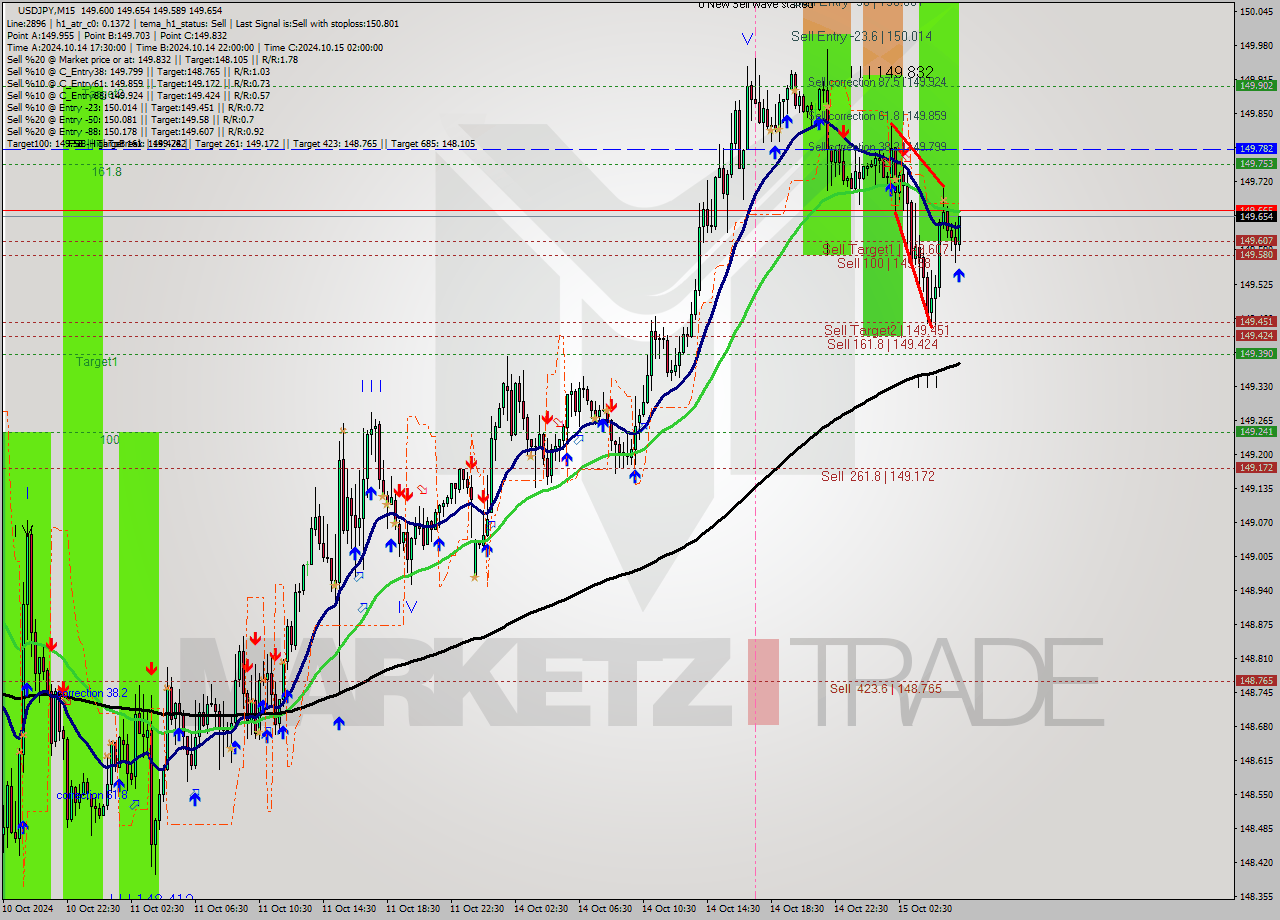This screenshot has width=1280, height=920.
Task: Click the '11 Oct 06:30' time axis label
Action: pos(221,909)
